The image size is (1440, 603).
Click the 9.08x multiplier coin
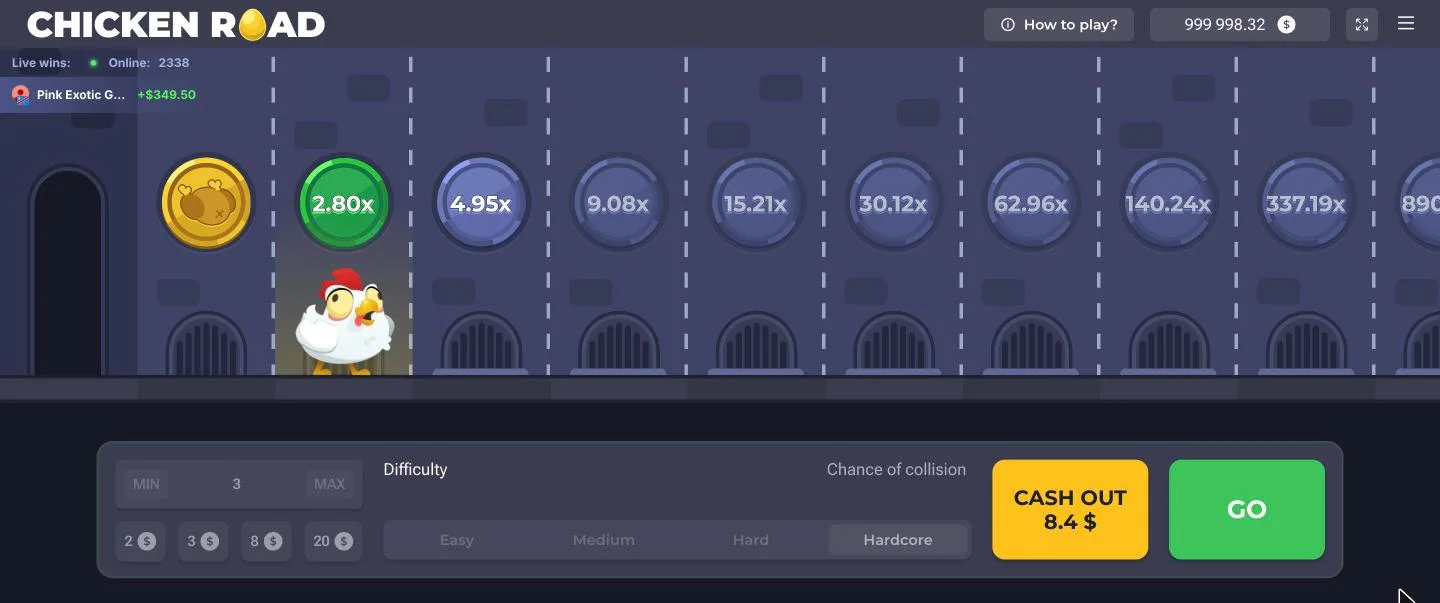coord(618,203)
